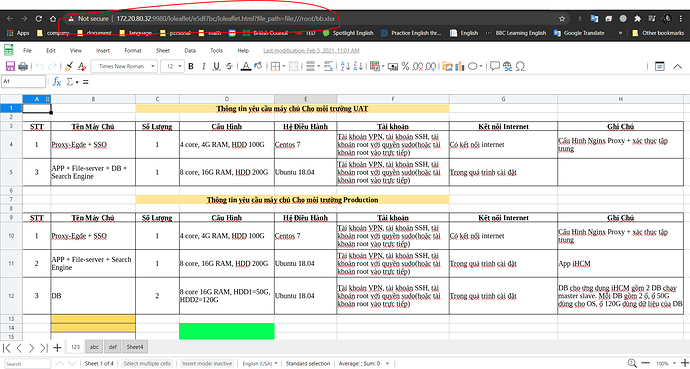Add a decimal place
The width and height of the screenshot is (690, 369).
click(430, 66)
